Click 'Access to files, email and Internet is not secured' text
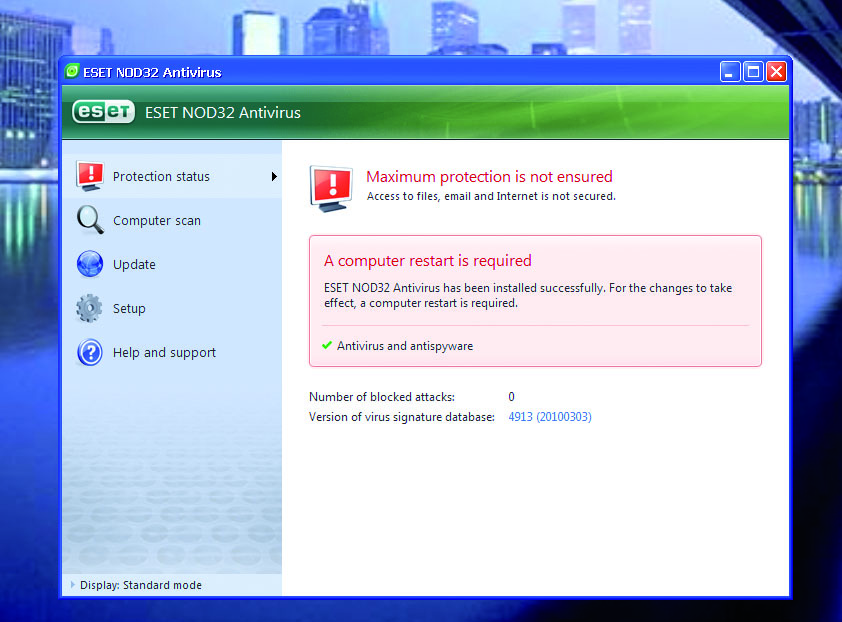This screenshot has width=842, height=622. coord(491,196)
